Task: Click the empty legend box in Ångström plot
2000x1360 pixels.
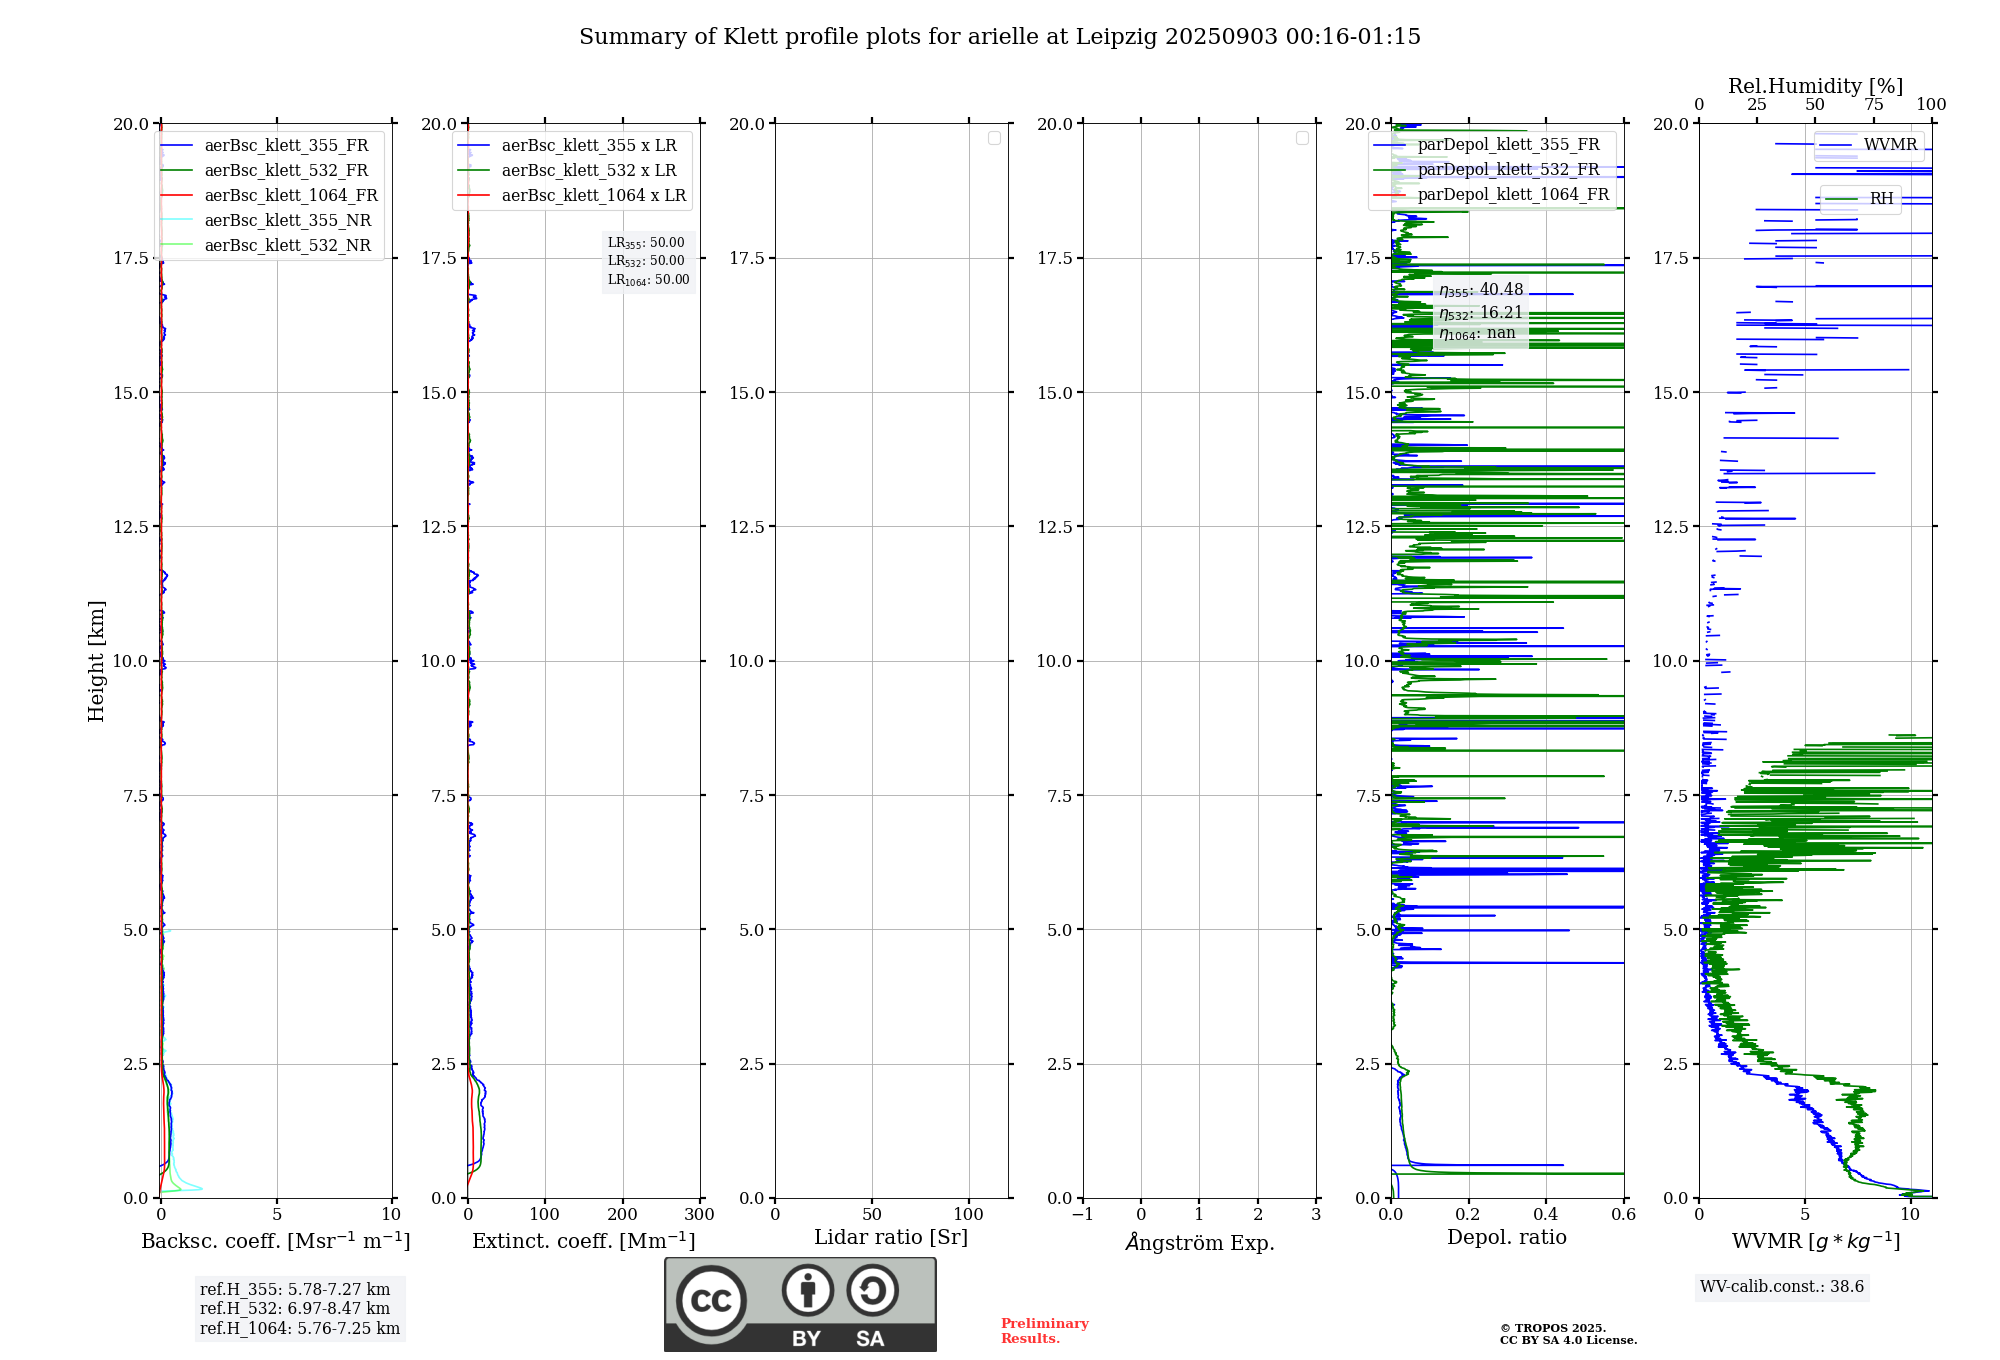Action: 1302,138
